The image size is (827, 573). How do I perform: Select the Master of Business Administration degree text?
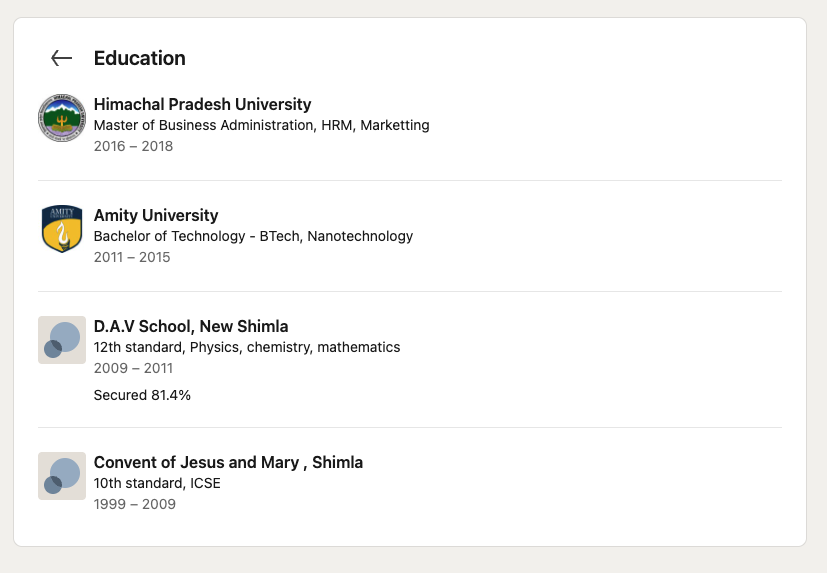(x=262, y=126)
